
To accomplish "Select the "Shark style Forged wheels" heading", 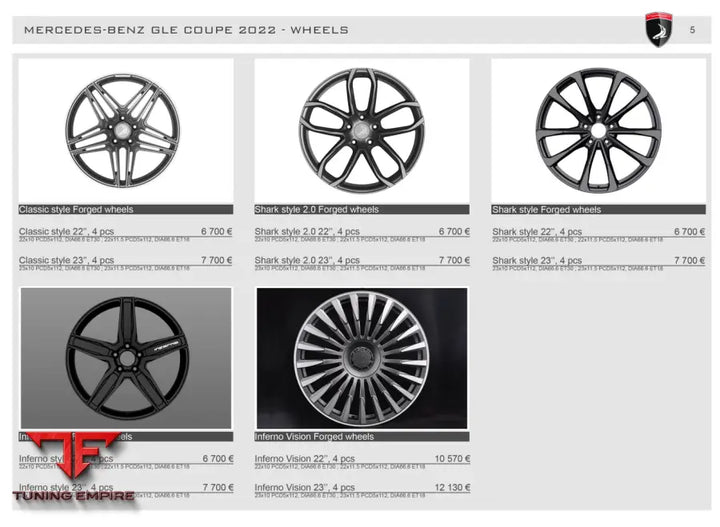I will point(547,210).
